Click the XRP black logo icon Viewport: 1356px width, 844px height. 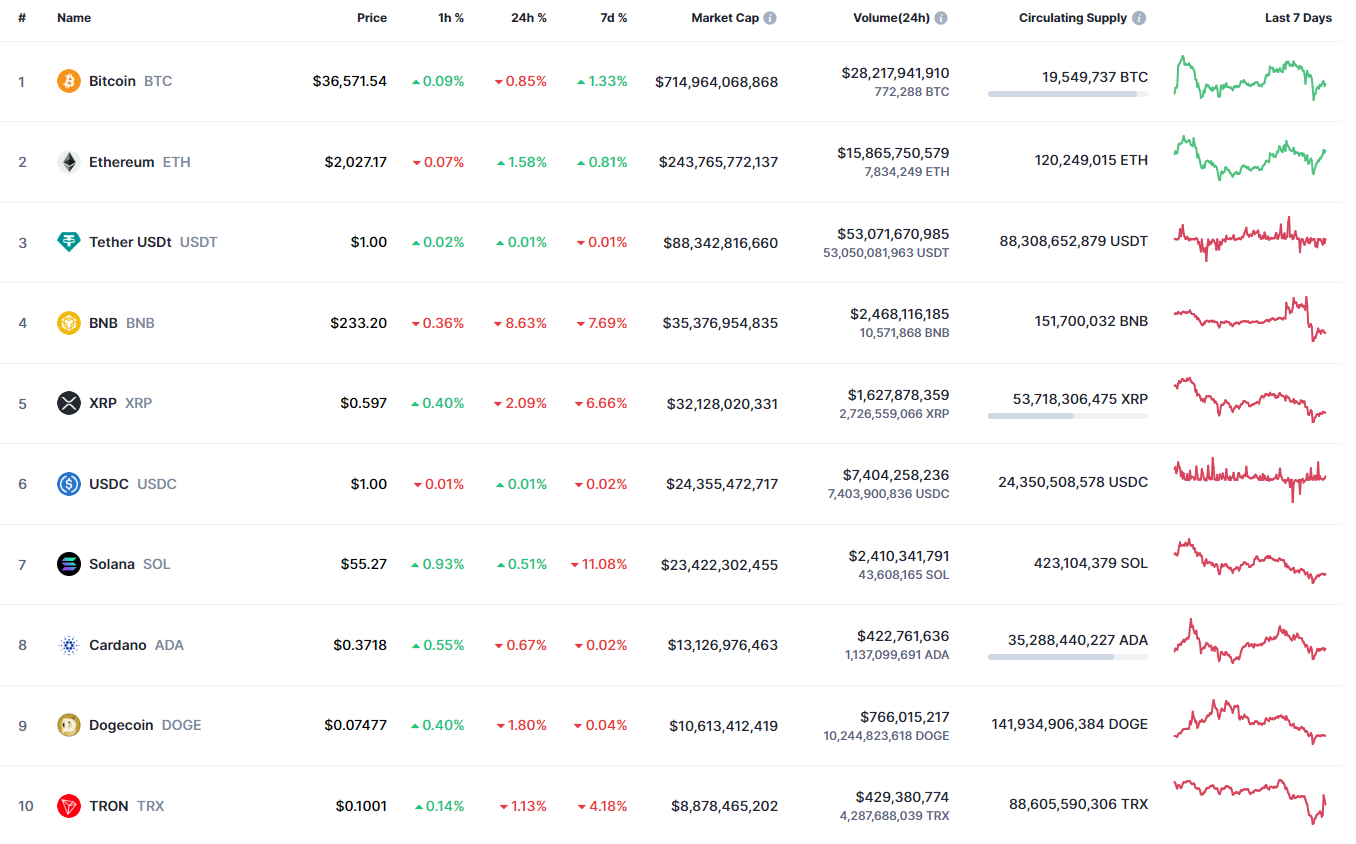[x=69, y=403]
